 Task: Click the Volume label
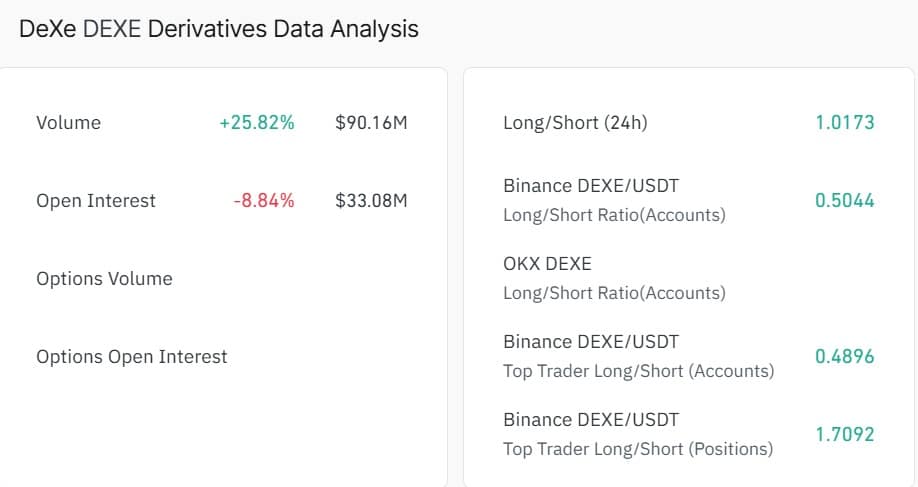click(x=68, y=123)
